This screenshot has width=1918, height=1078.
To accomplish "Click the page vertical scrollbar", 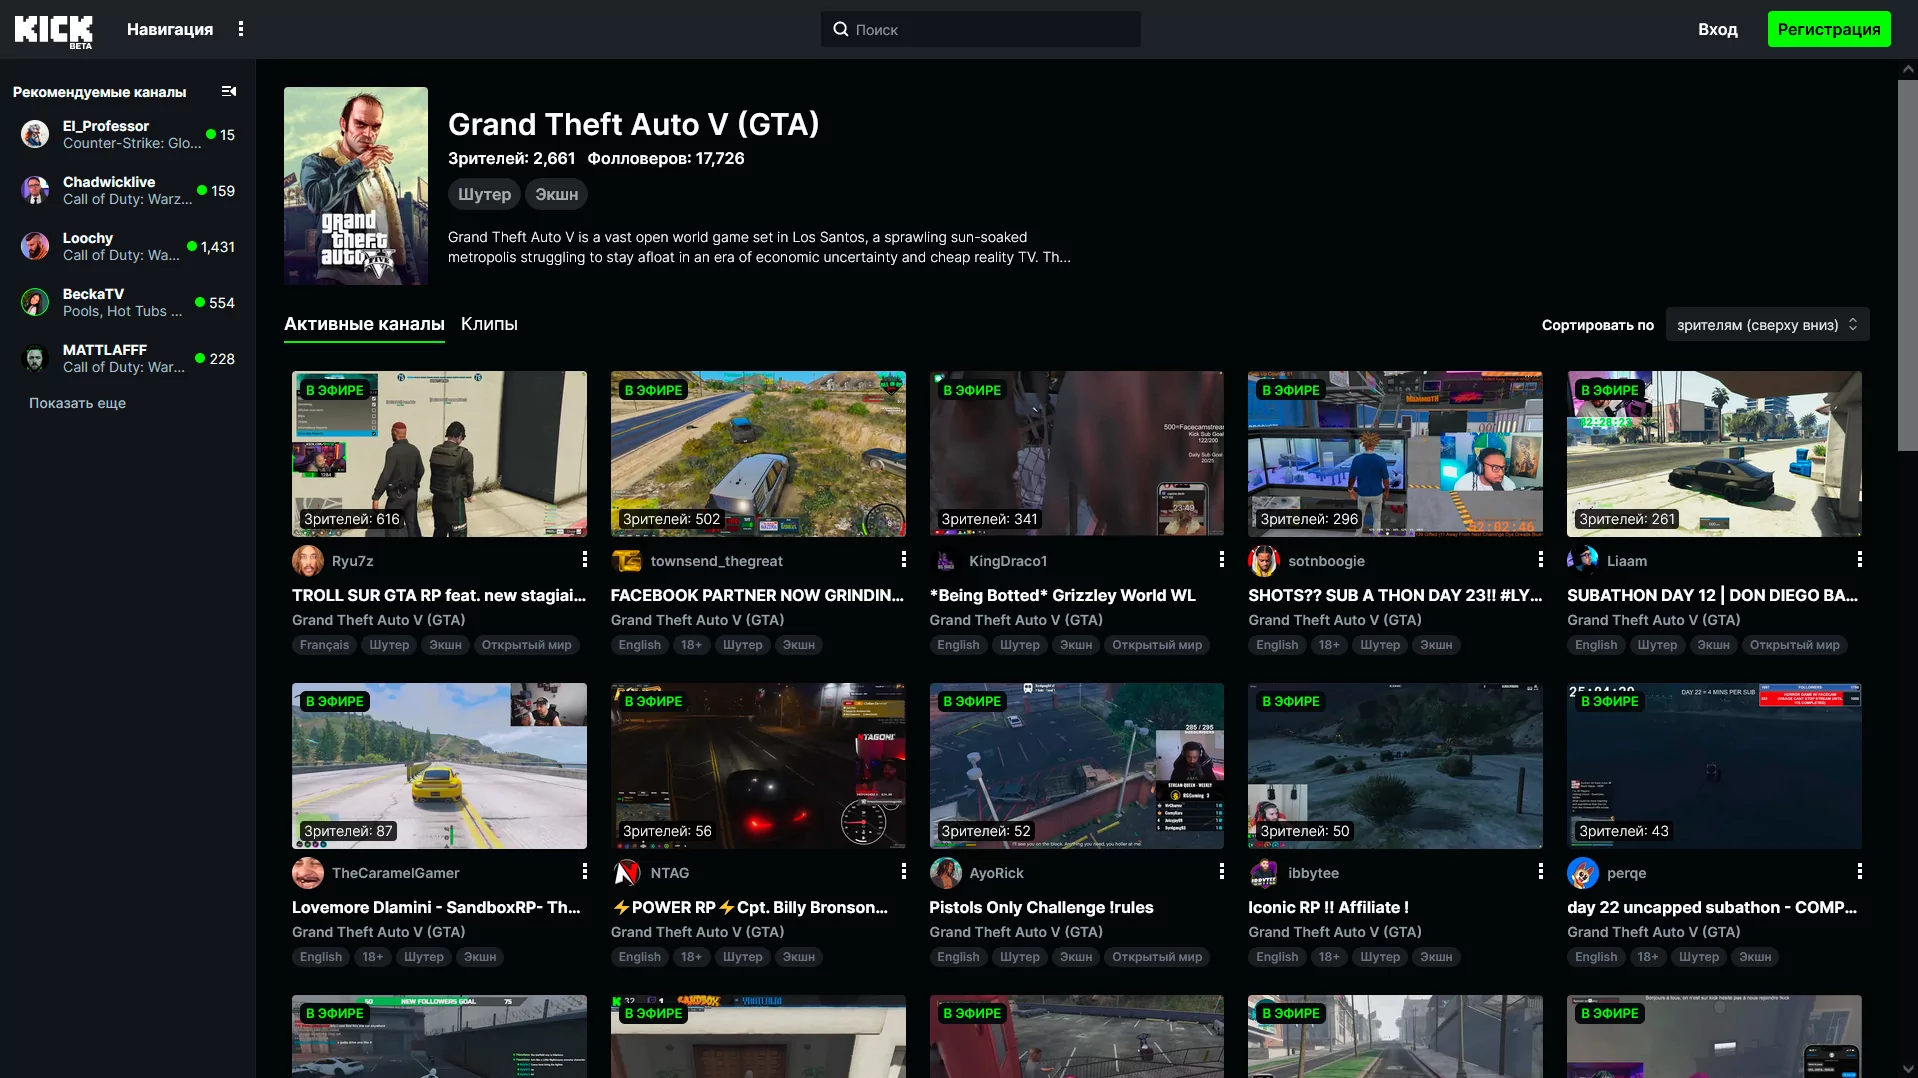I will point(1908,265).
